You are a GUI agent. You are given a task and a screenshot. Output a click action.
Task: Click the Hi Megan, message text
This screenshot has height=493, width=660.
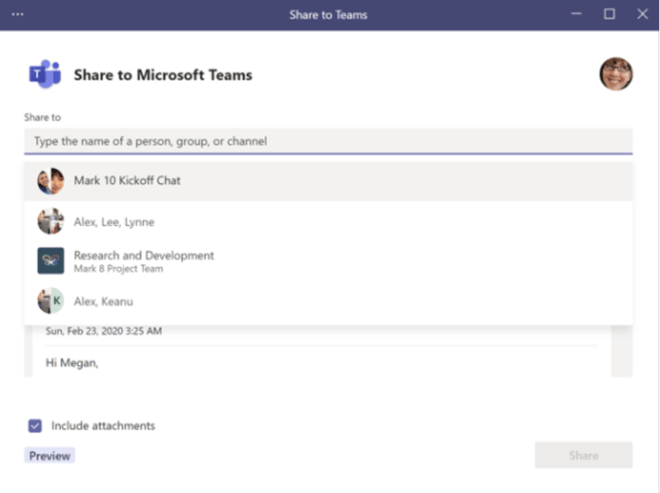pyautogui.click(x=72, y=363)
